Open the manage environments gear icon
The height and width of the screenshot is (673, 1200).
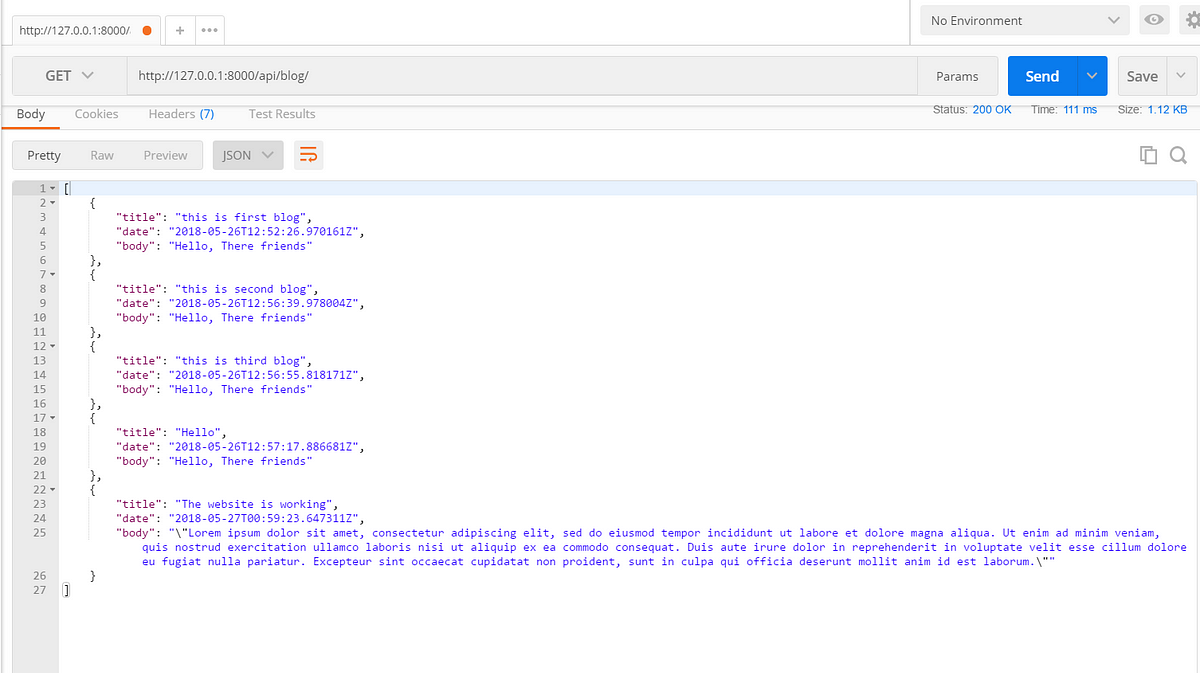pyautogui.click(x=1190, y=20)
